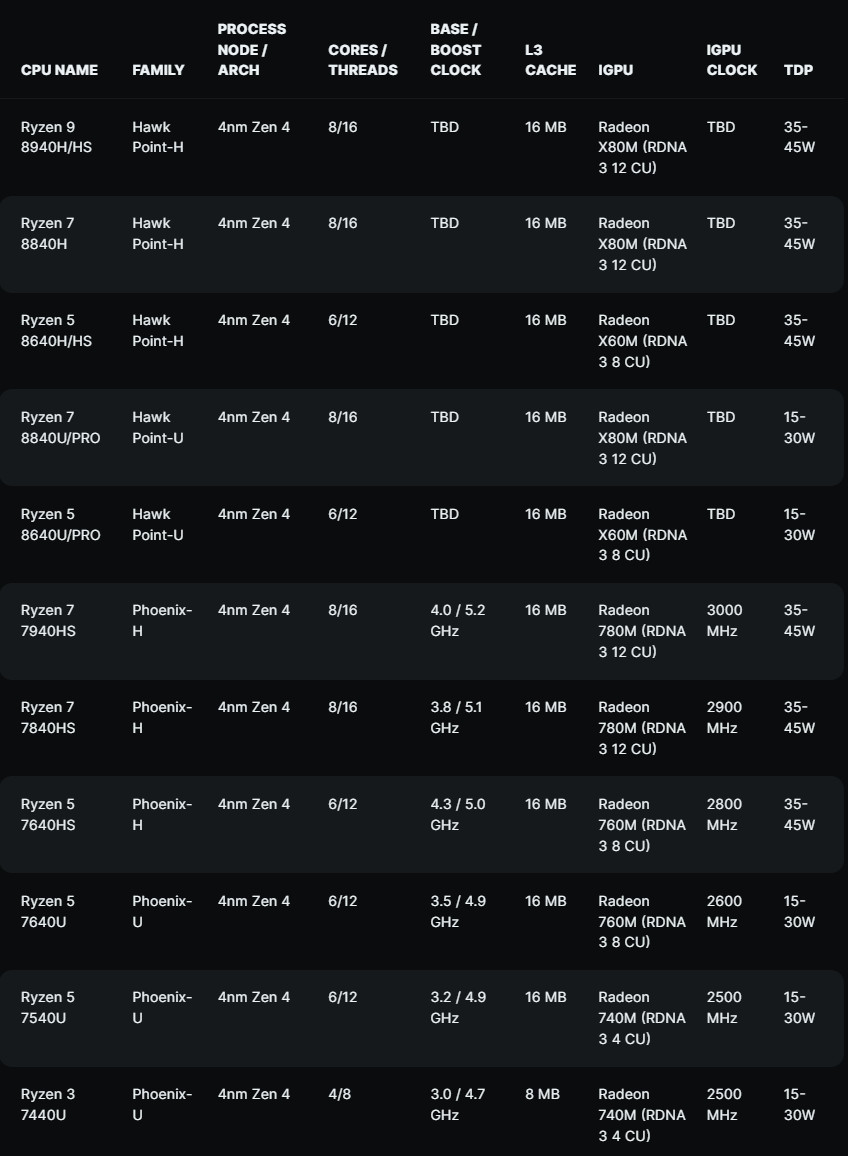Click the 3.8 / 5.1 GHz clock cell
Screen dimensions: 848x1156
456,717
